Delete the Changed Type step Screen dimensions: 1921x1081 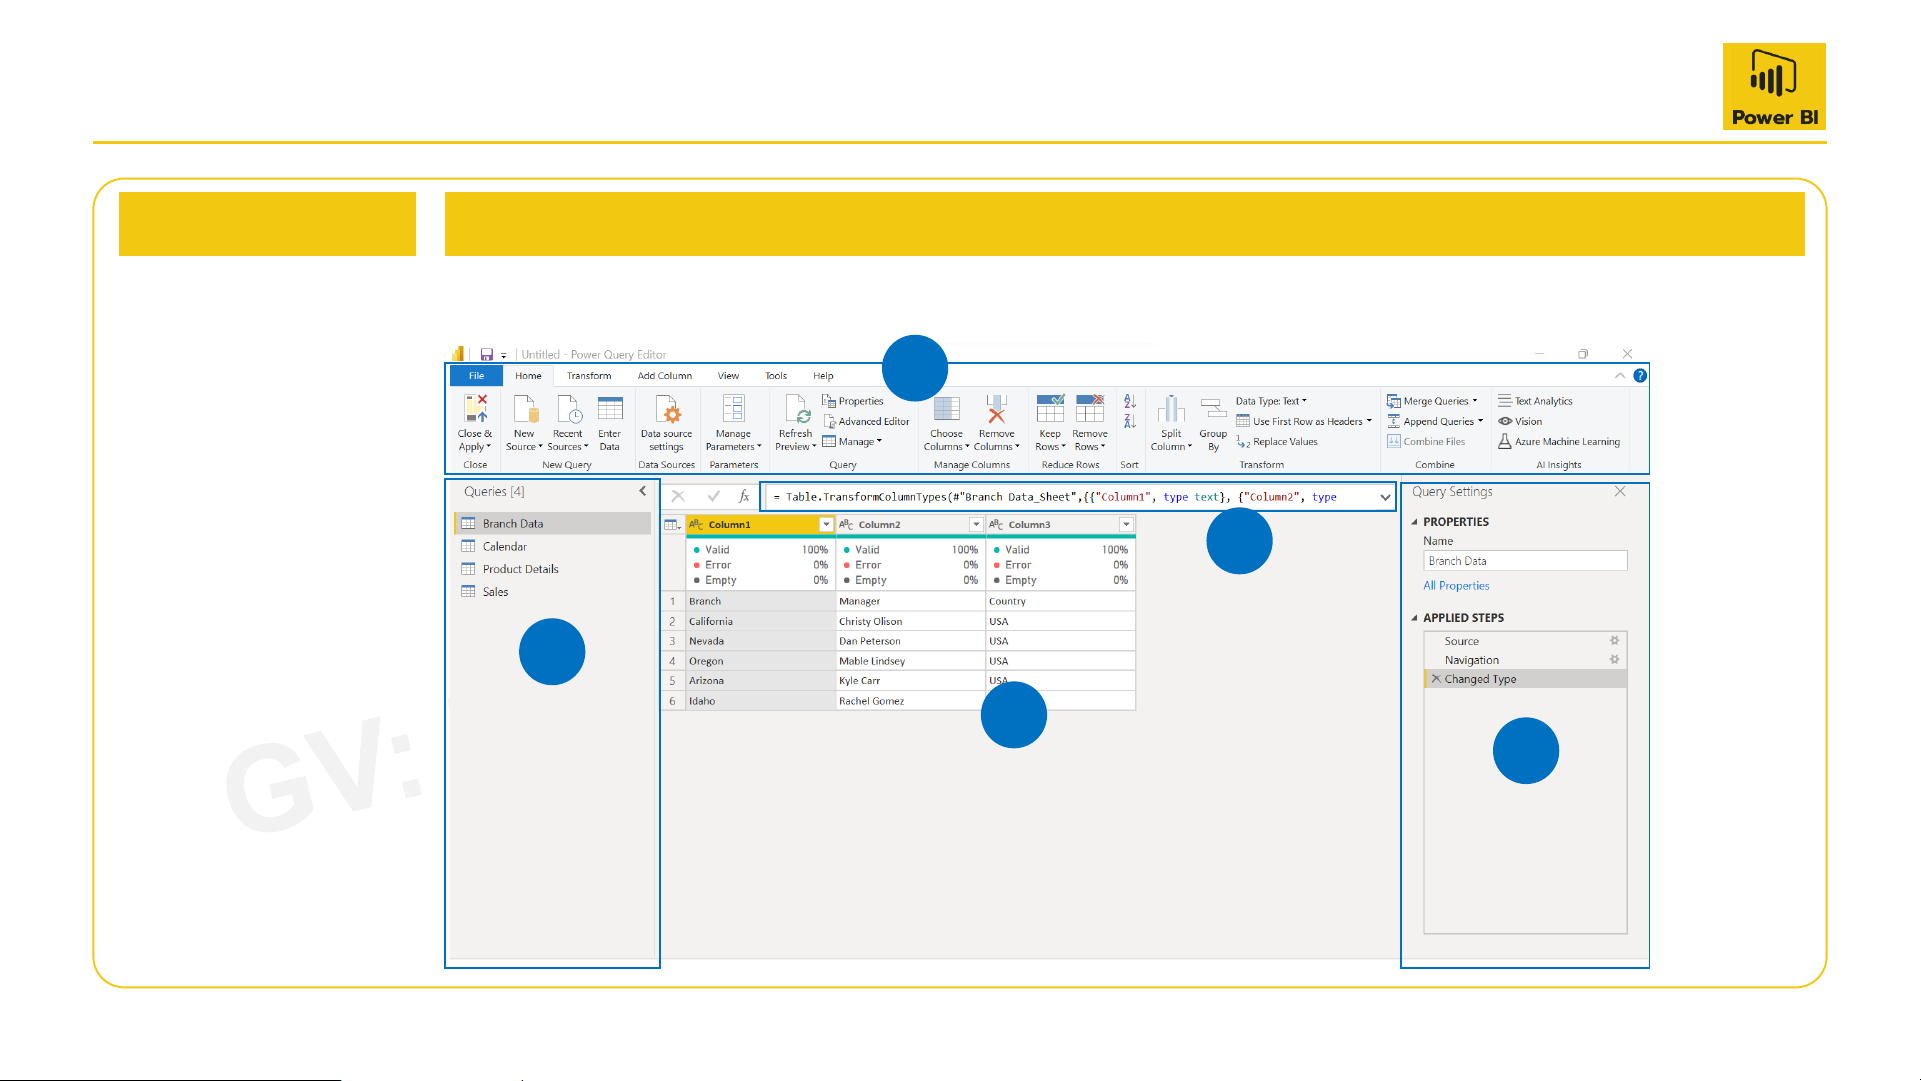point(1436,679)
